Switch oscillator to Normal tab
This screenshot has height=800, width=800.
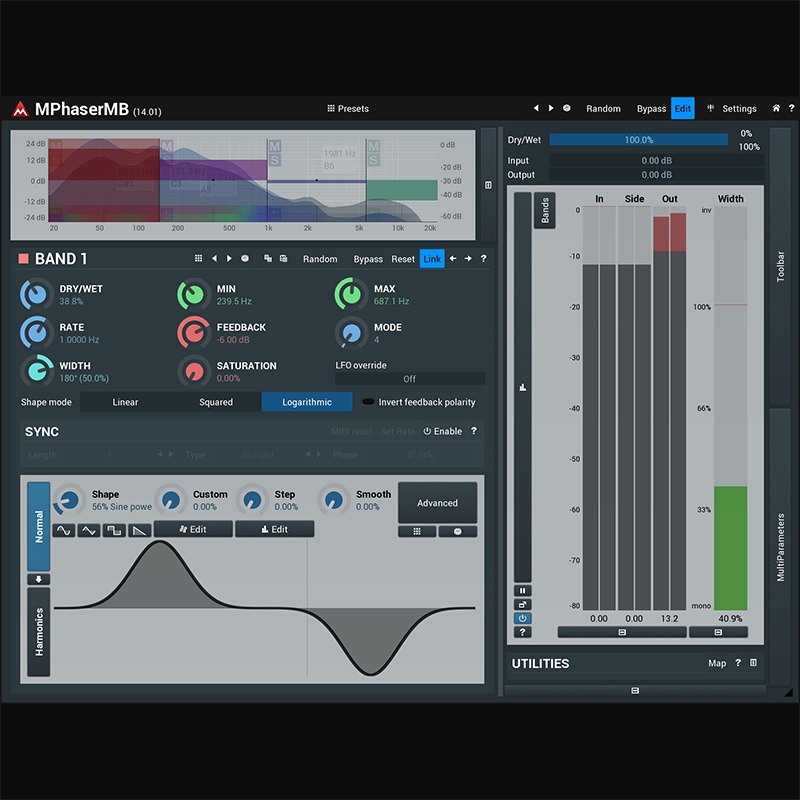39,527
